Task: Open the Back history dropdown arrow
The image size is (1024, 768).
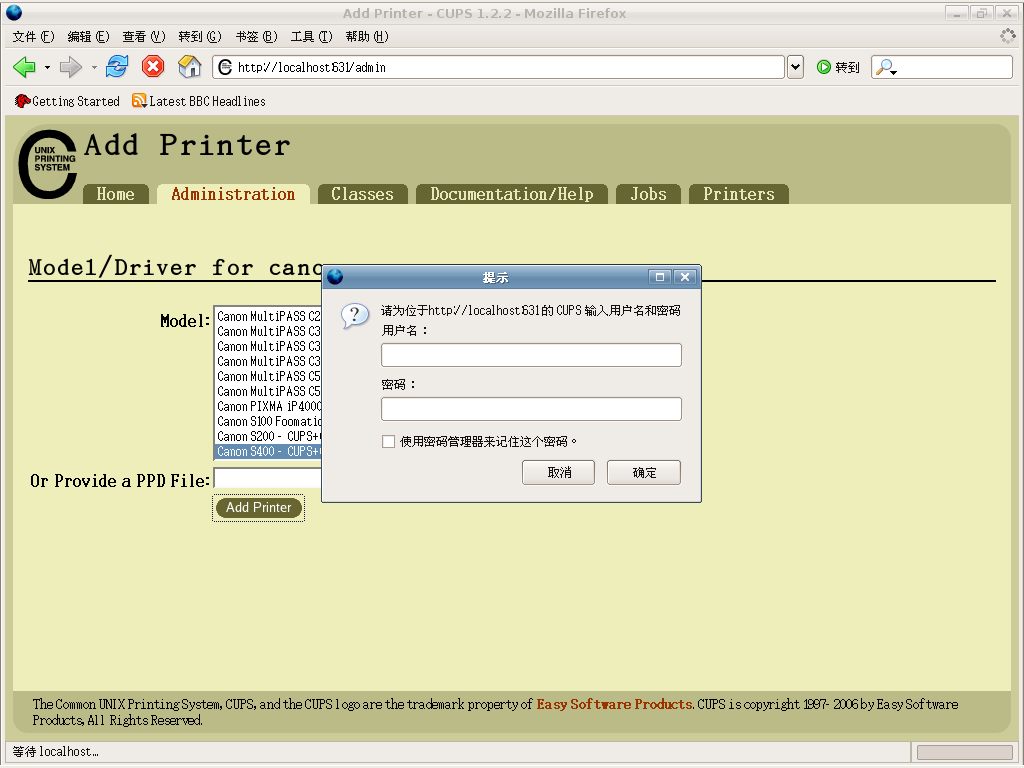Action: click(47, 67)
